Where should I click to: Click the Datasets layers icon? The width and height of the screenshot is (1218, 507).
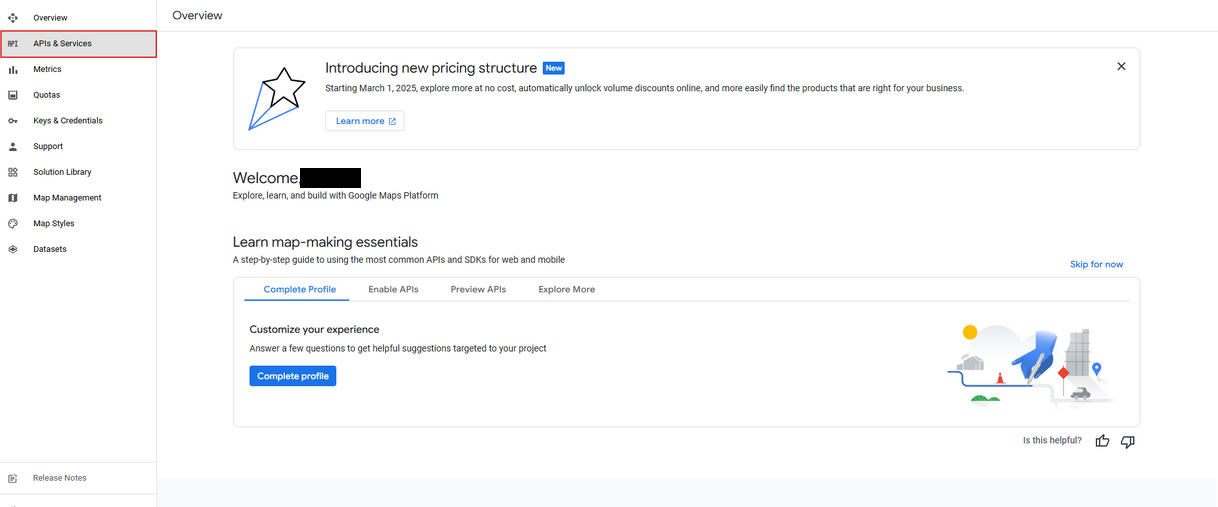13,249
